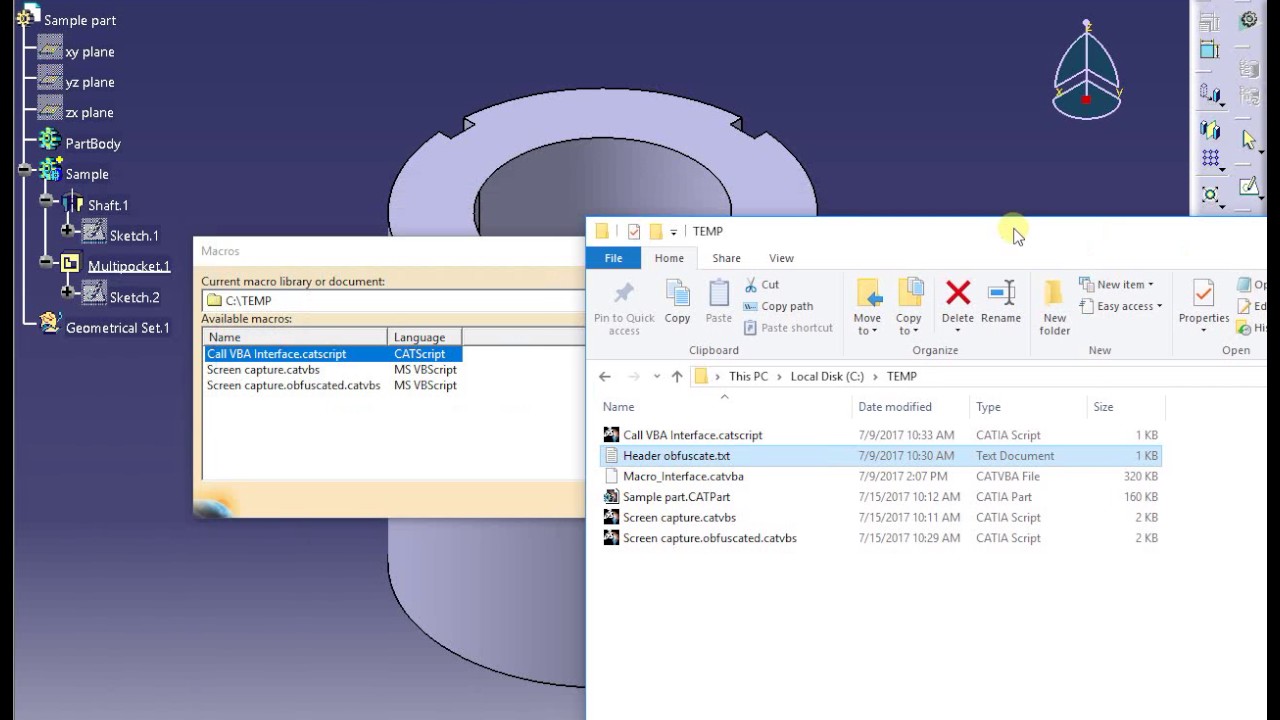
Task: Collapse the Multipocket.1 tree node
Action: coord(46,262)
